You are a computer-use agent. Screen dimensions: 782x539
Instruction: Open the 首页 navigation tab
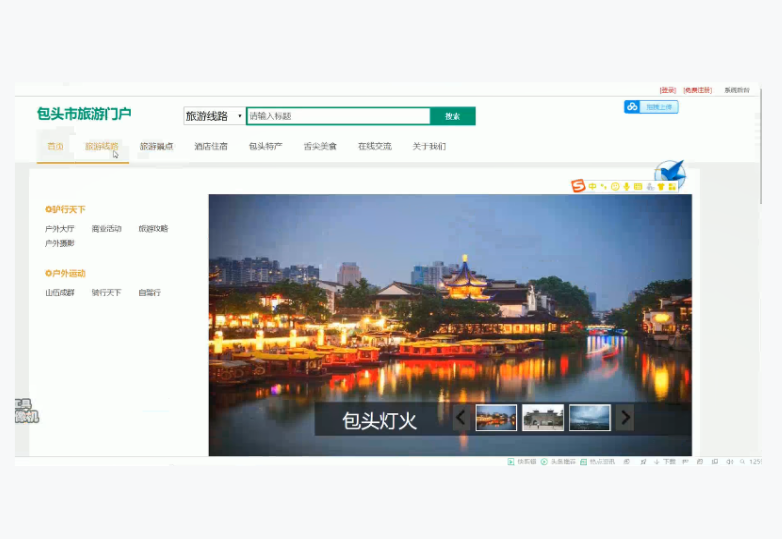55,146
